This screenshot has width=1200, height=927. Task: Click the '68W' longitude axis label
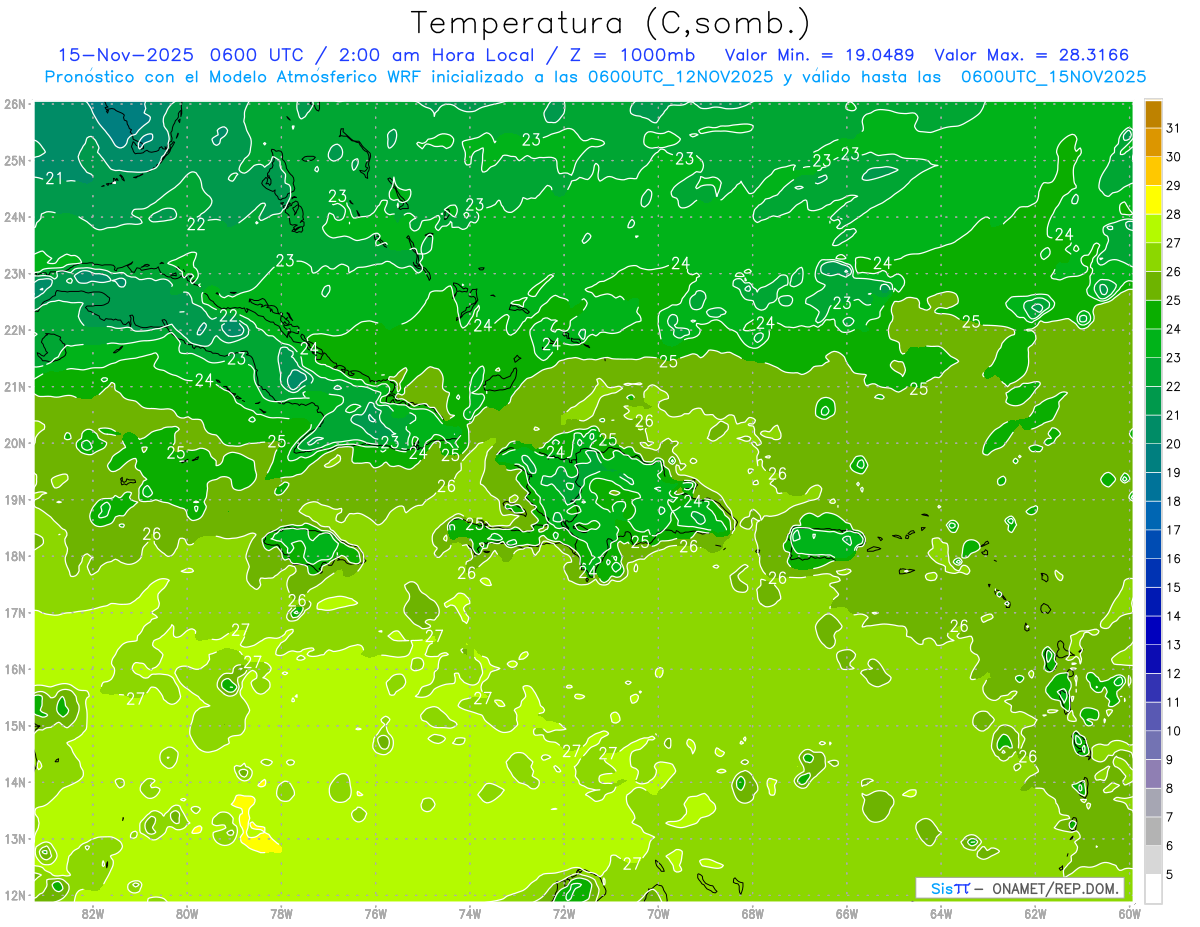753,913
